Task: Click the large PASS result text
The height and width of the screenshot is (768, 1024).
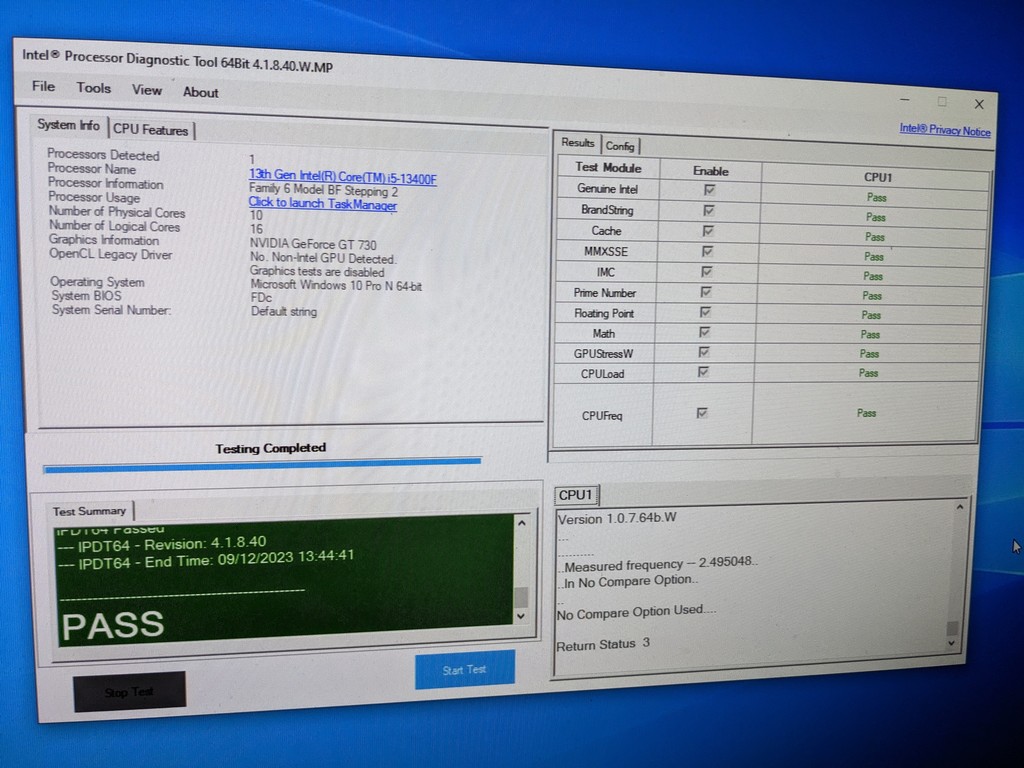Action: pos(112,625)
